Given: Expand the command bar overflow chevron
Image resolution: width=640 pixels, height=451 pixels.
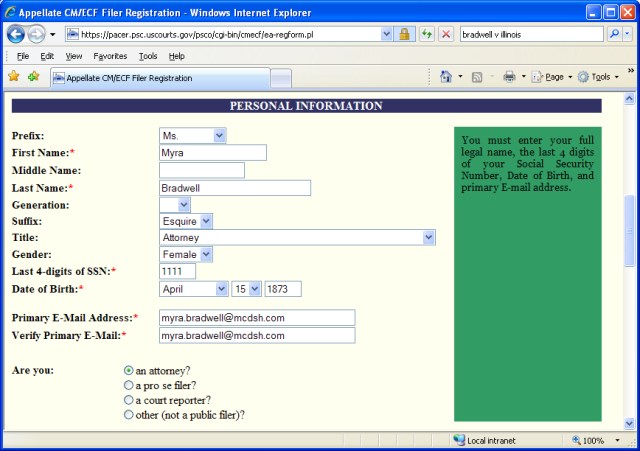Looking at the screenshot, I should [631, 71].
